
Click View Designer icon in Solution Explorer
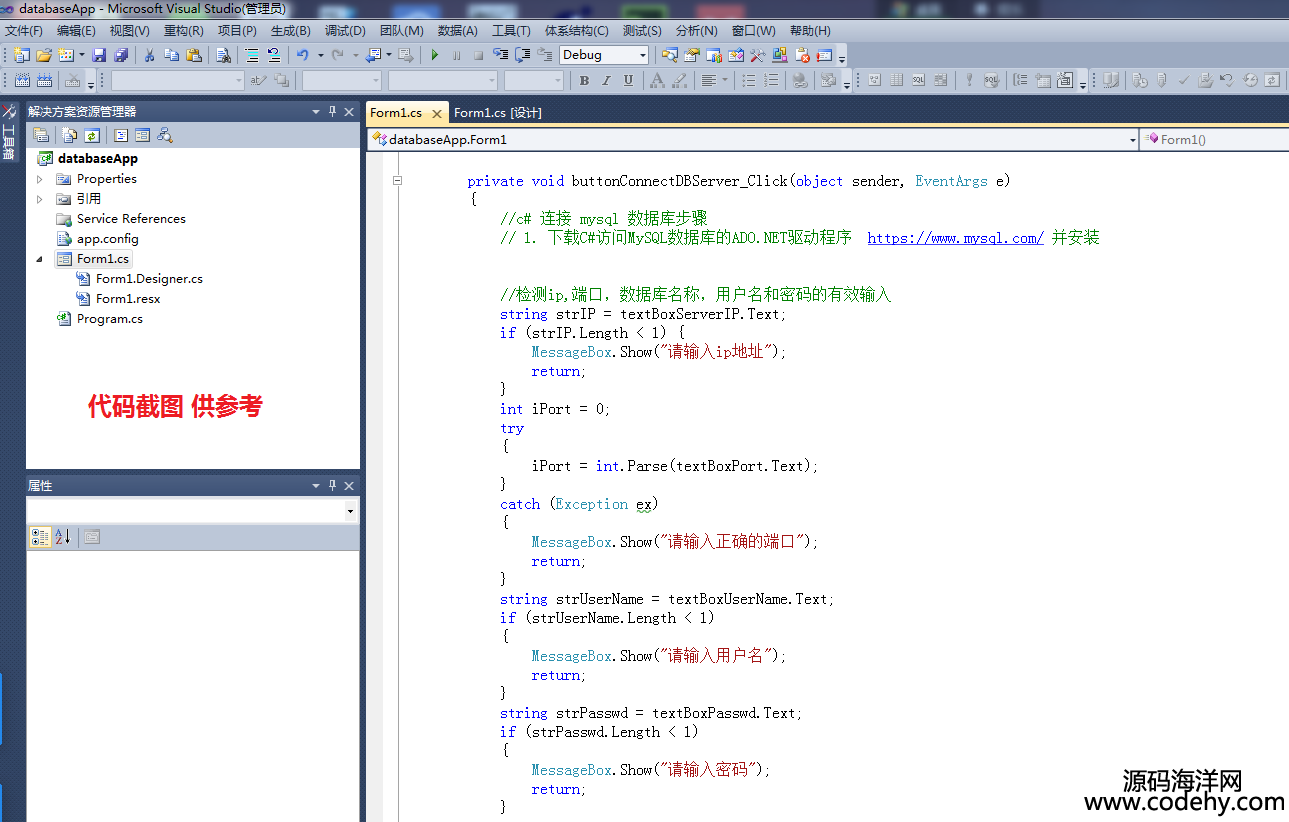point(142,135)
